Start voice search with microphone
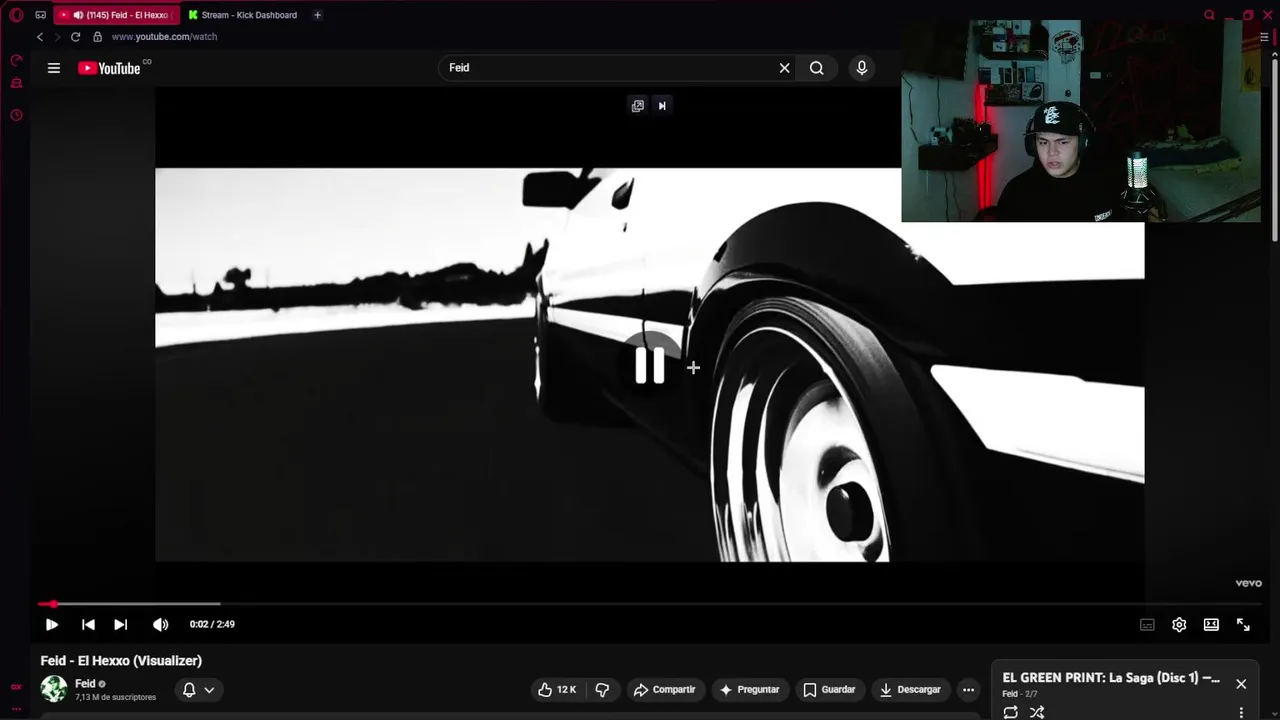 (x=862, y=68)
